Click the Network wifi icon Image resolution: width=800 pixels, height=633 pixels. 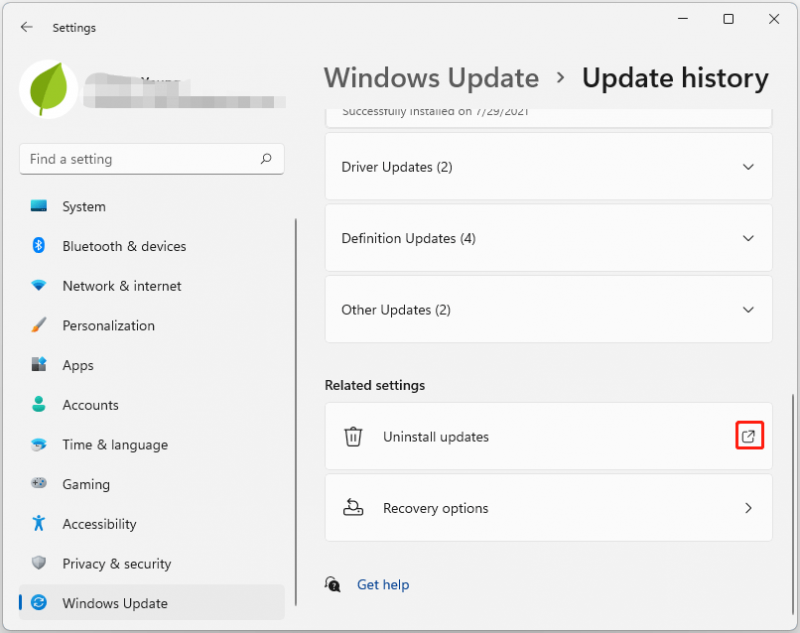[x=39, y=286]
